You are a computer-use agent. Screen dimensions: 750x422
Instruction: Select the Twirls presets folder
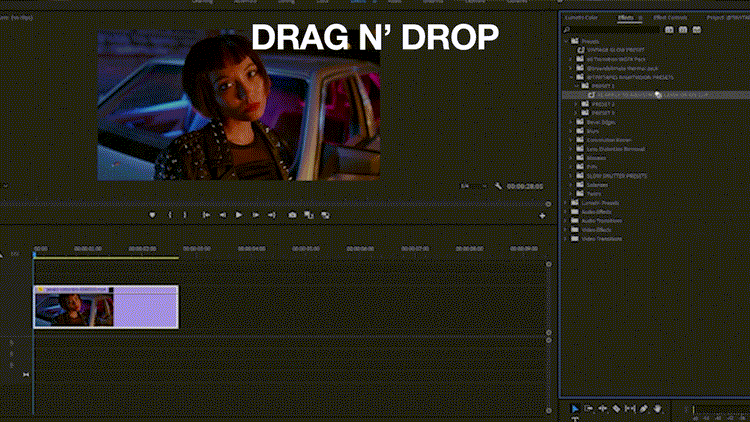click(x=594, y=193)
